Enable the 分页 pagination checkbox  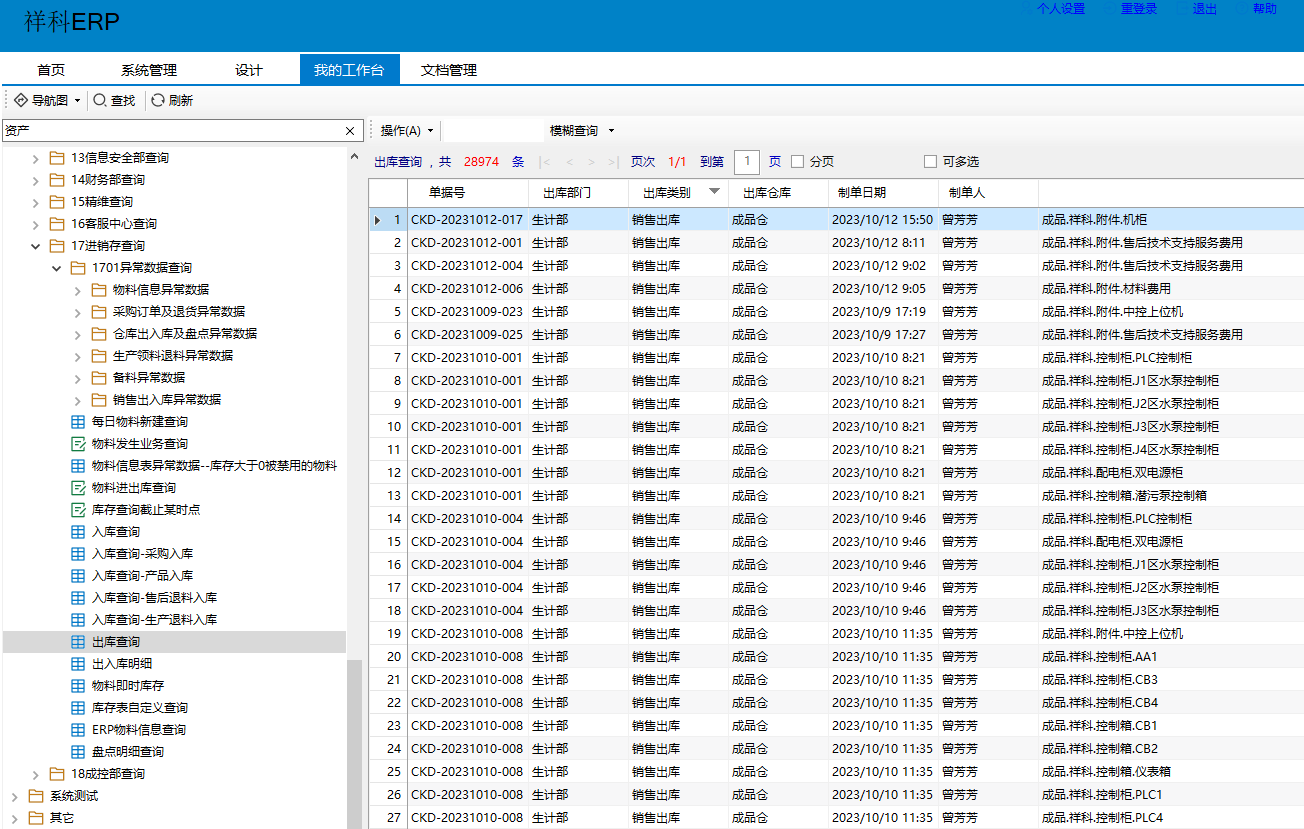[x=797, y=162]
